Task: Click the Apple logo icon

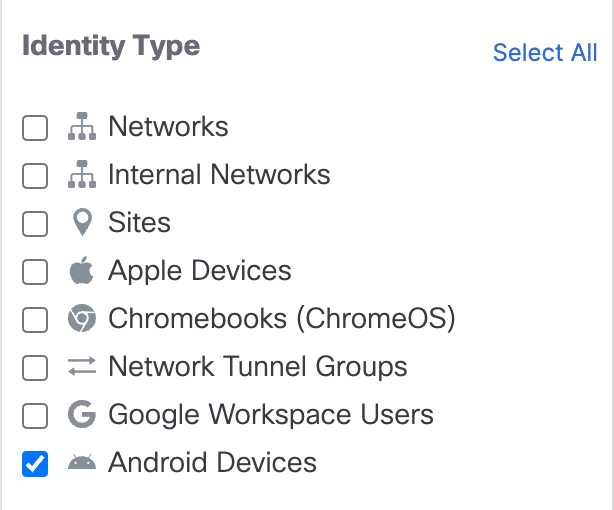Action: [x=82, y=270]
